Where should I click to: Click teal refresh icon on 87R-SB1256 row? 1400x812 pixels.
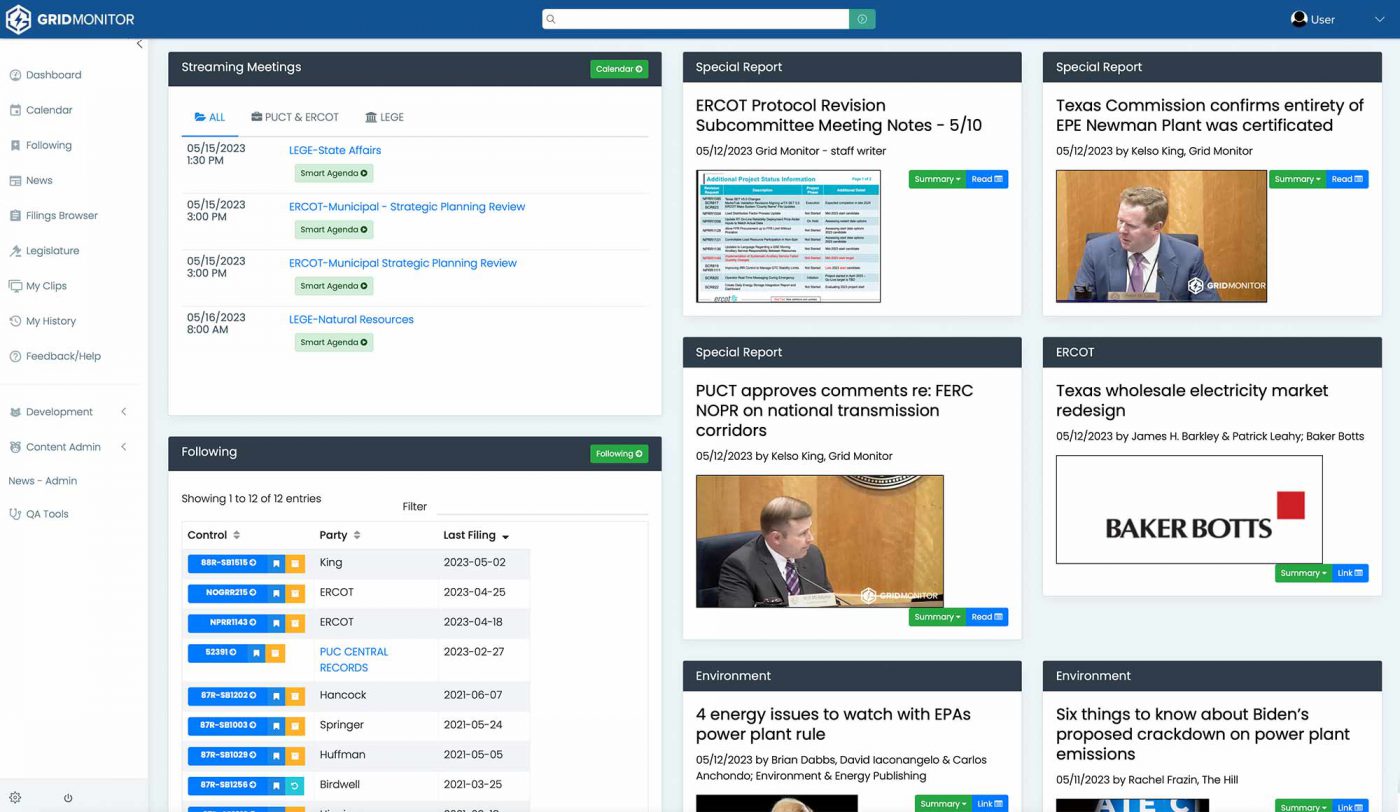[x=295, y=785]
